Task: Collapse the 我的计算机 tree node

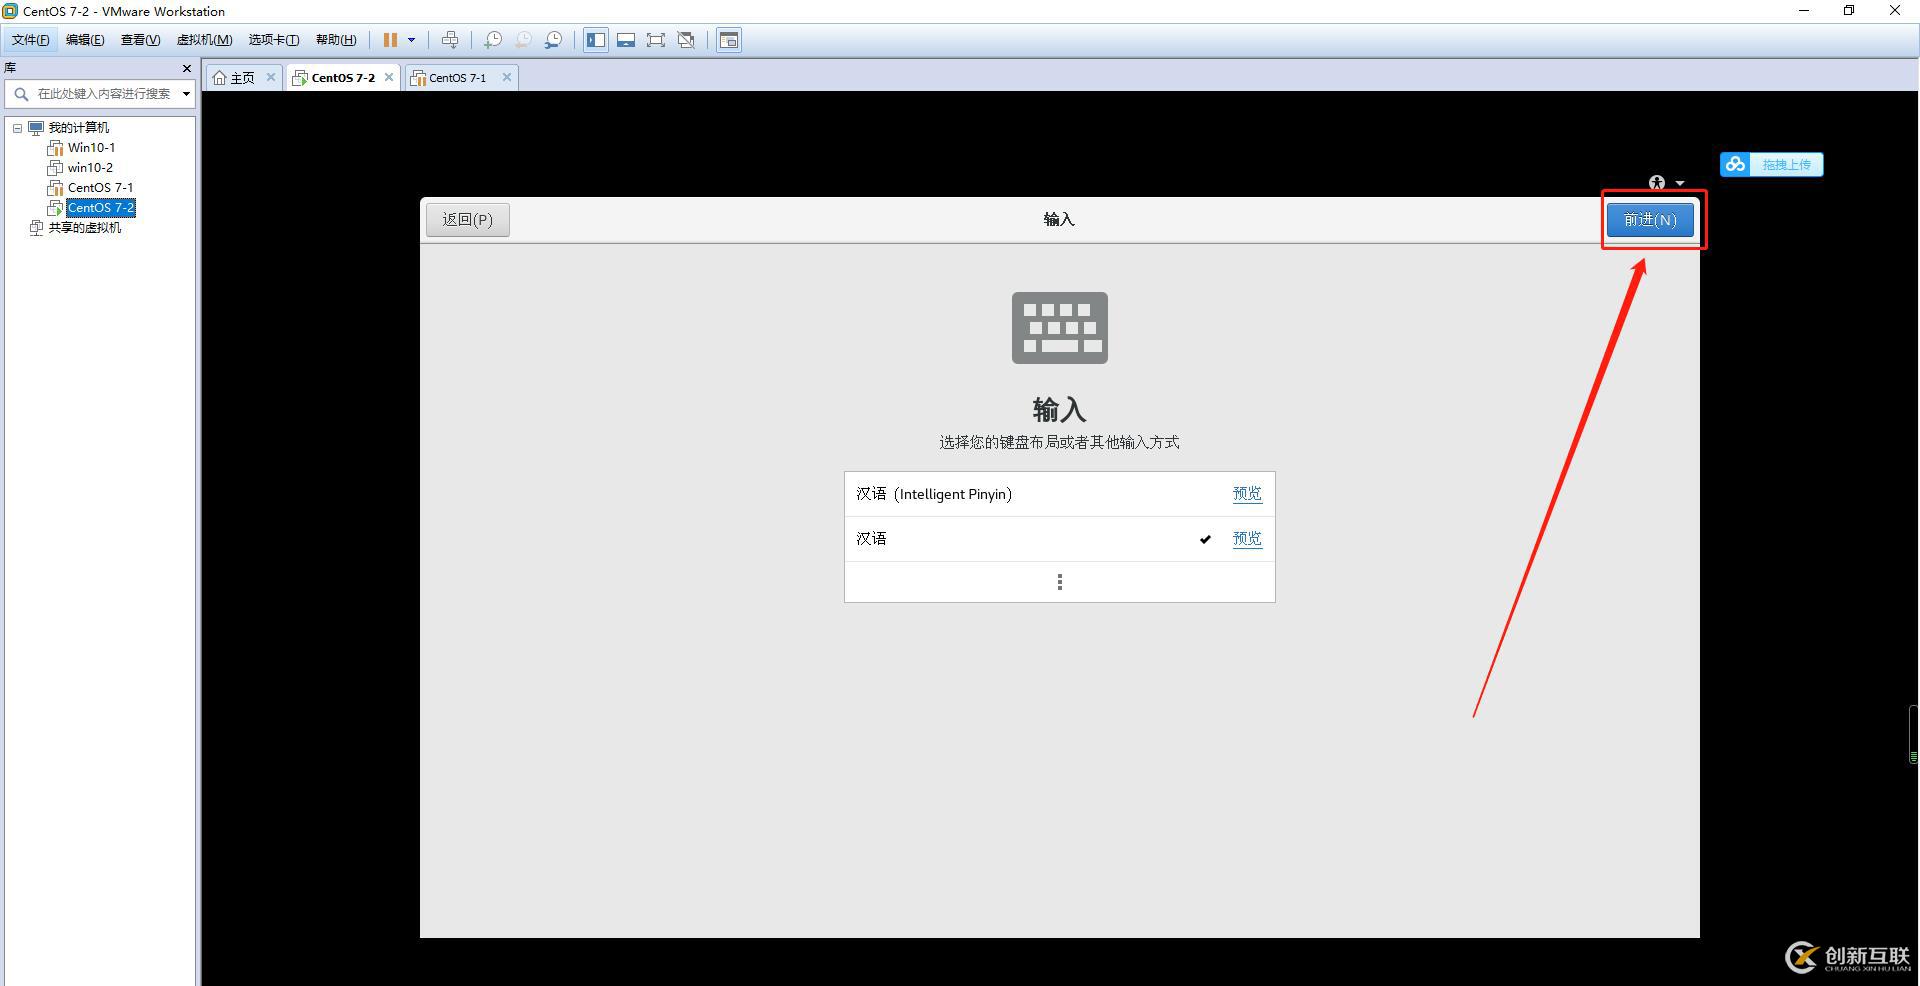Action: [17, 128]
